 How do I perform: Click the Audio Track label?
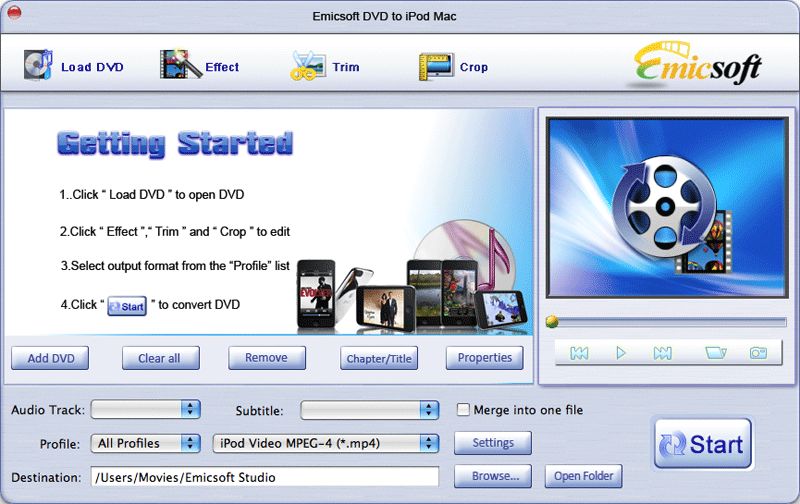48,410
